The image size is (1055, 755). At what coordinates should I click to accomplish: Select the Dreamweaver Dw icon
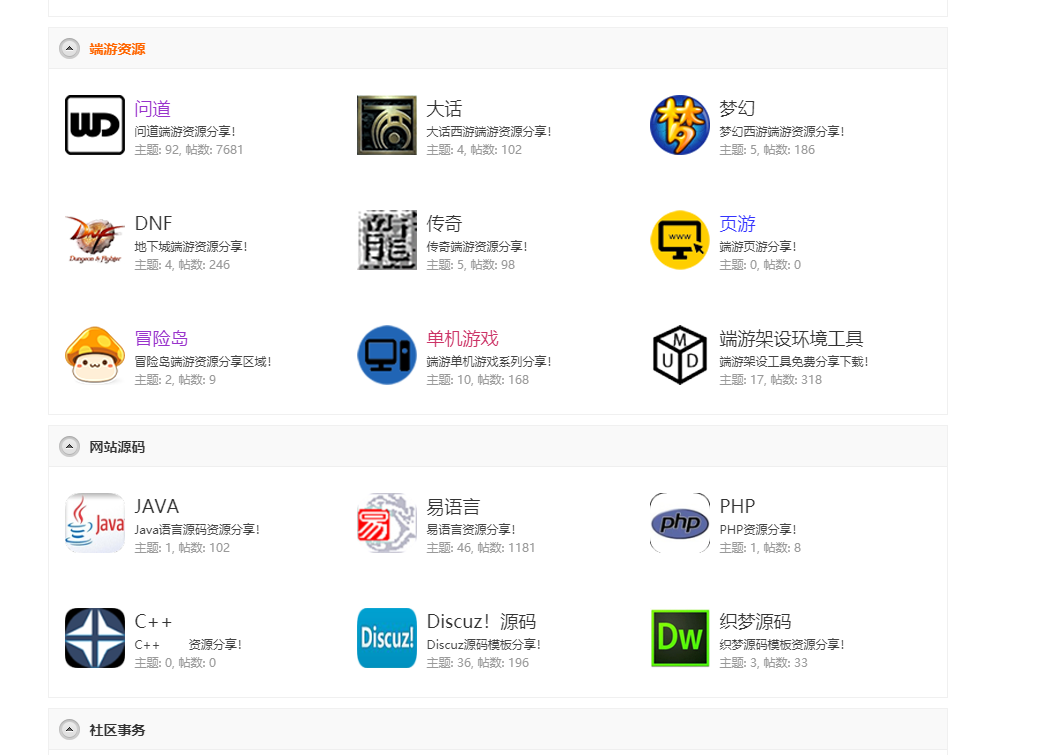pos(680,638)
